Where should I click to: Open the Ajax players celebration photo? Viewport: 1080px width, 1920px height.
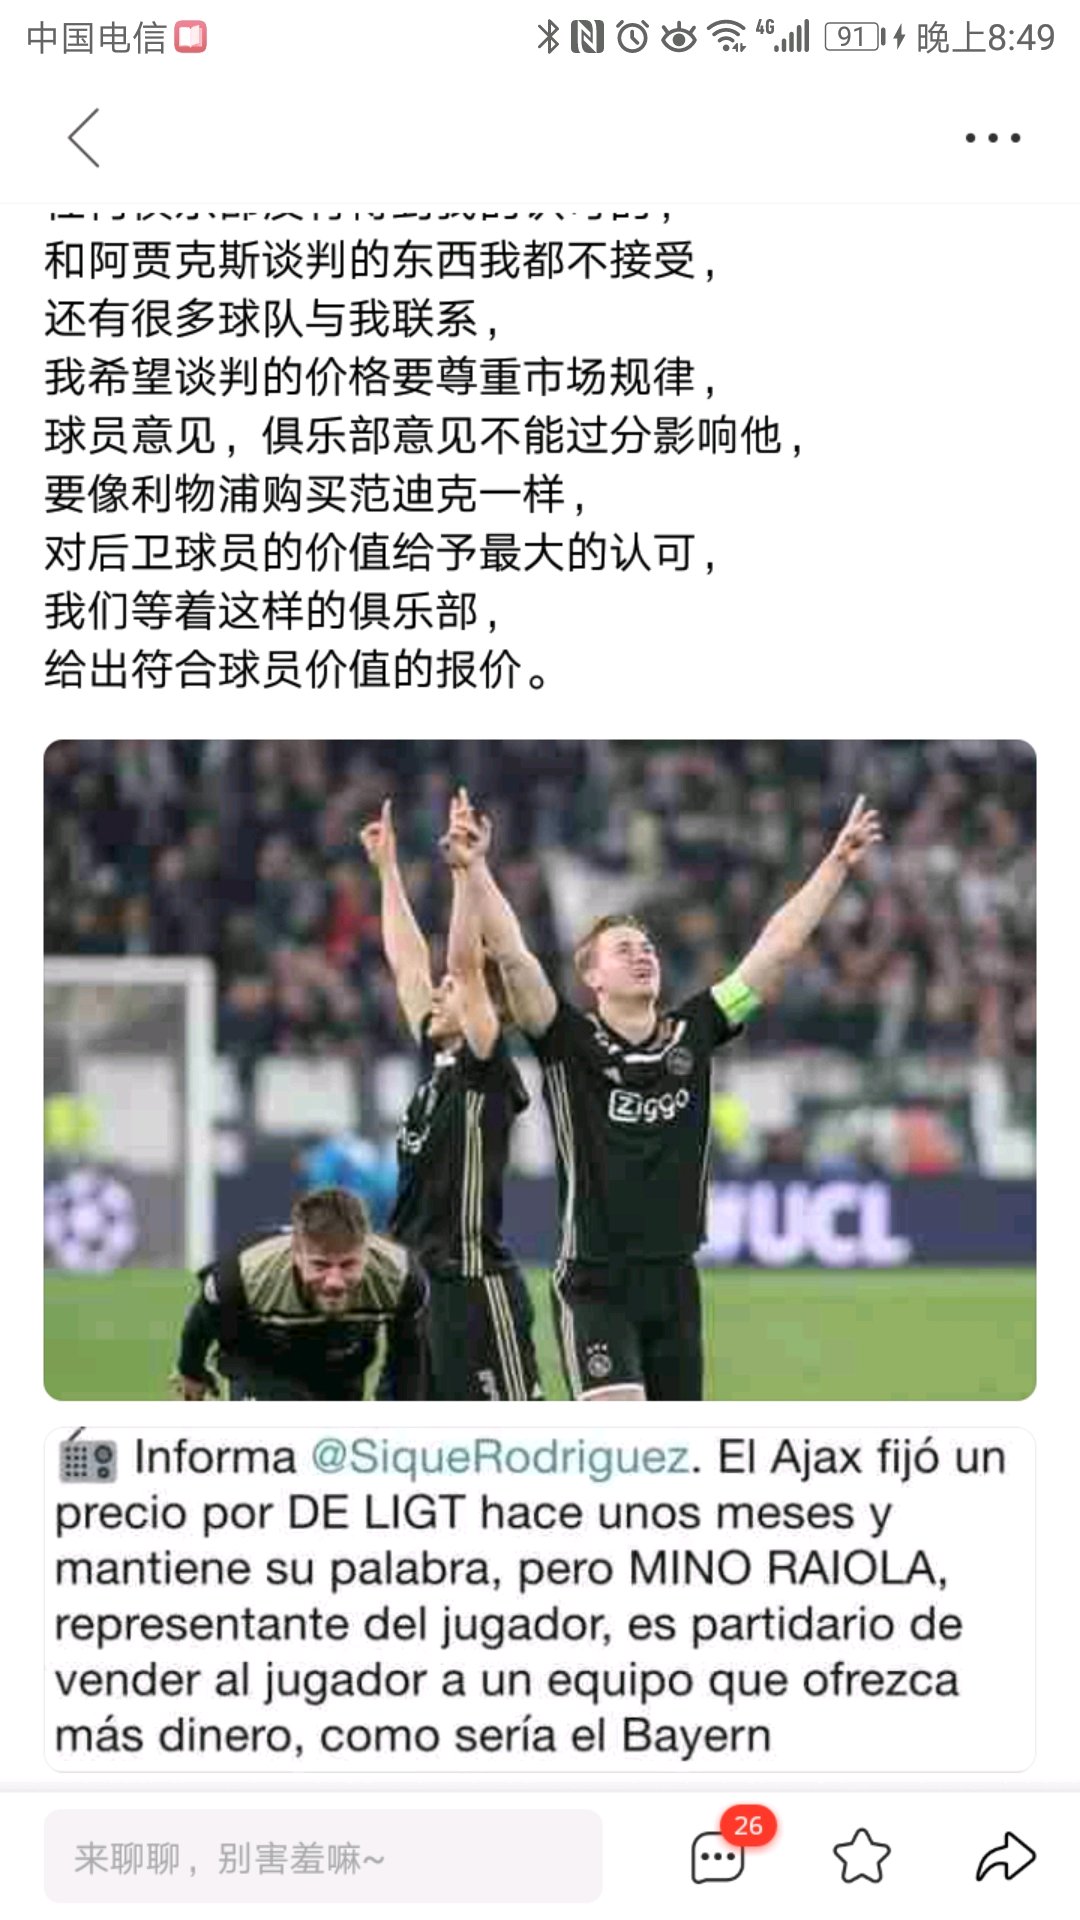pos(540,1070)
